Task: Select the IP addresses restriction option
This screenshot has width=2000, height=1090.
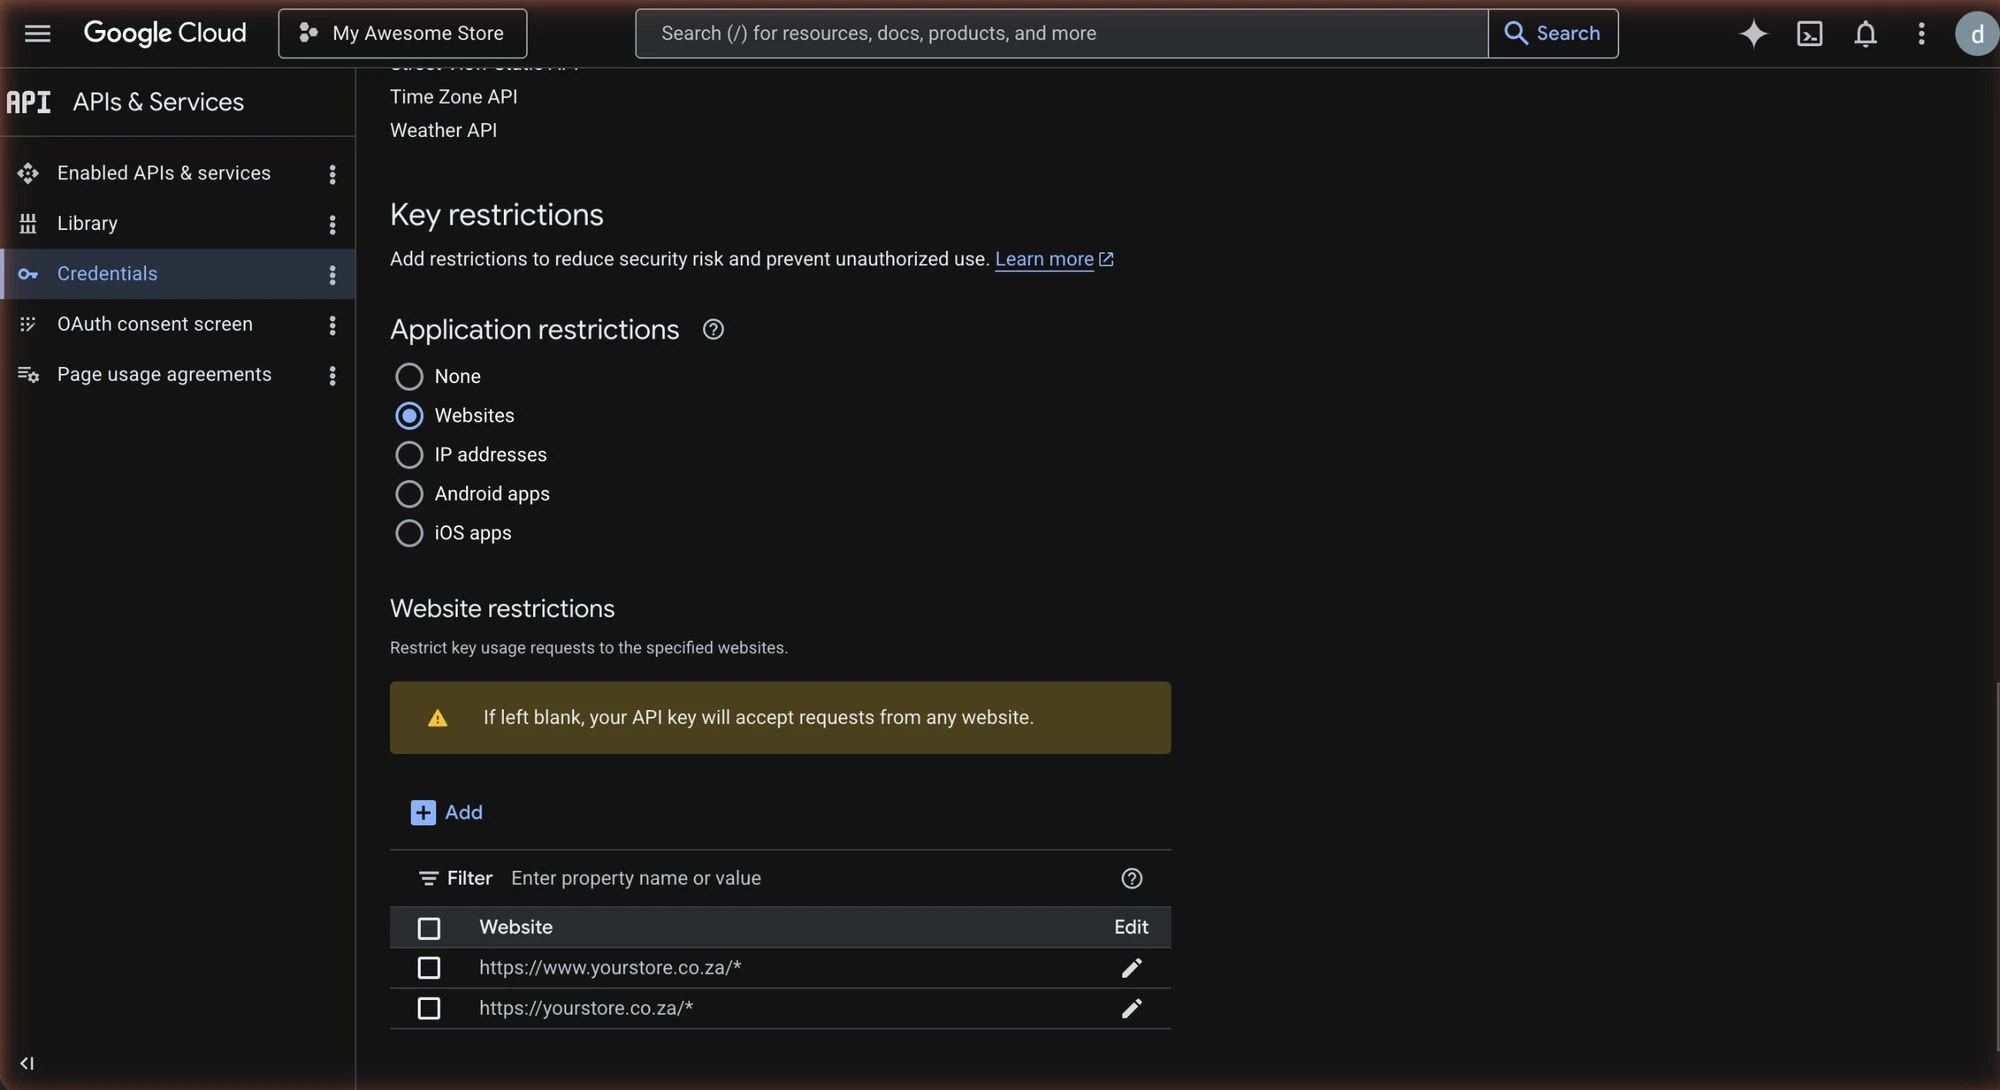Action: pos(409,454)
